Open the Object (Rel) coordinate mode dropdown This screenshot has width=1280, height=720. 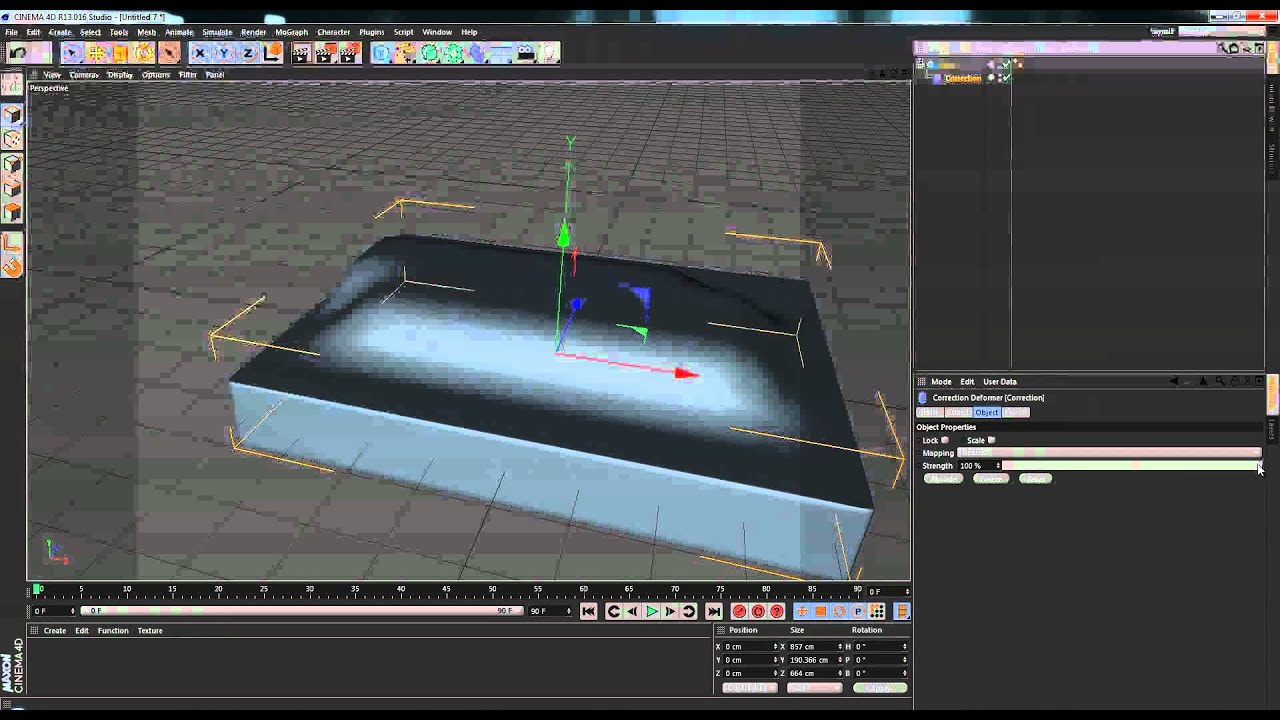click(749, 688)
